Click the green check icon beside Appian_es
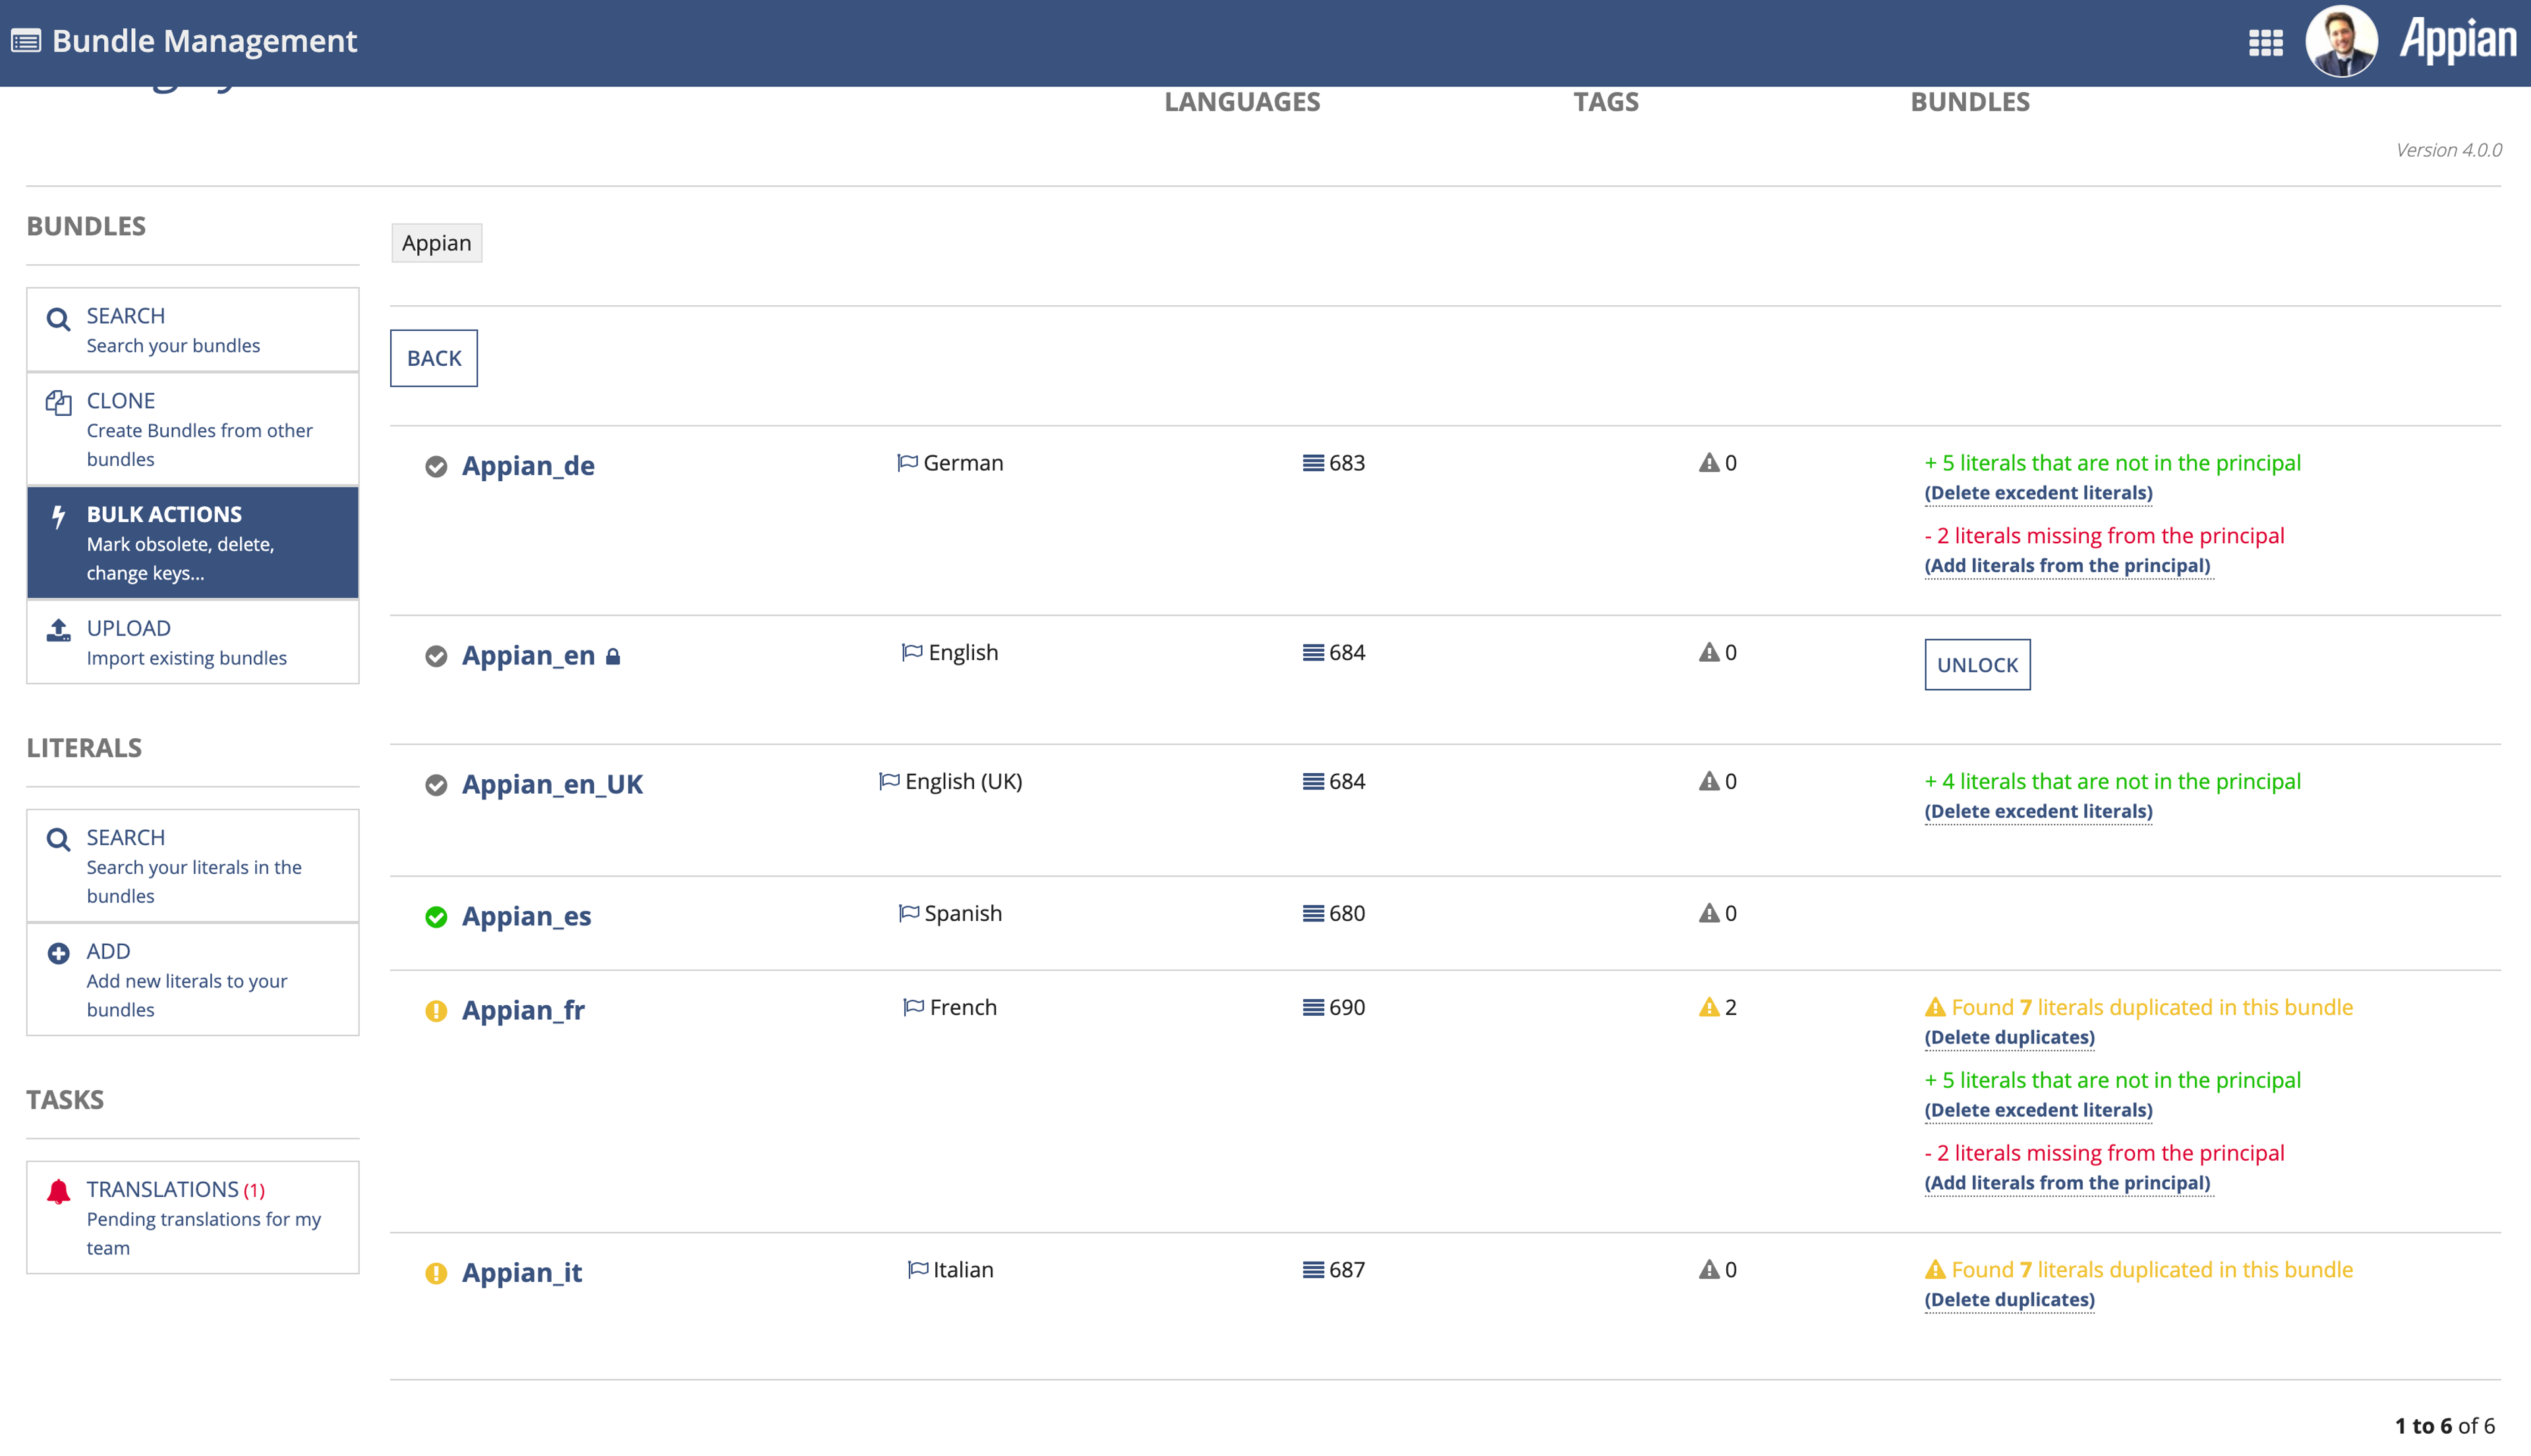Image resolution: width=2531 pixels, height=1456 pixels. pos(436,917)
